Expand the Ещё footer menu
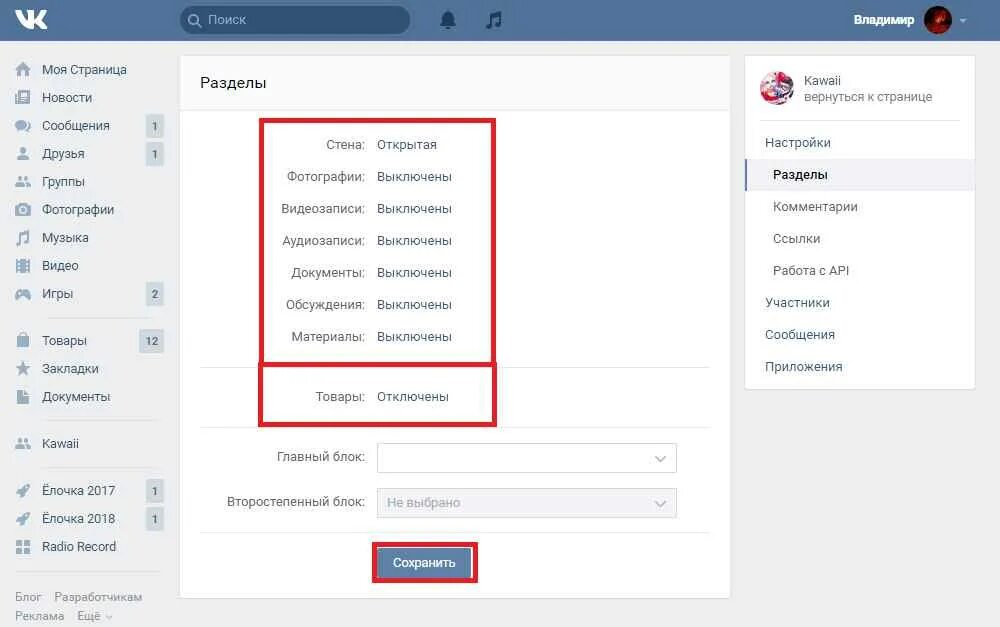Image resolution: width=1000 pixels, height=627 pixels. (94, 616)
